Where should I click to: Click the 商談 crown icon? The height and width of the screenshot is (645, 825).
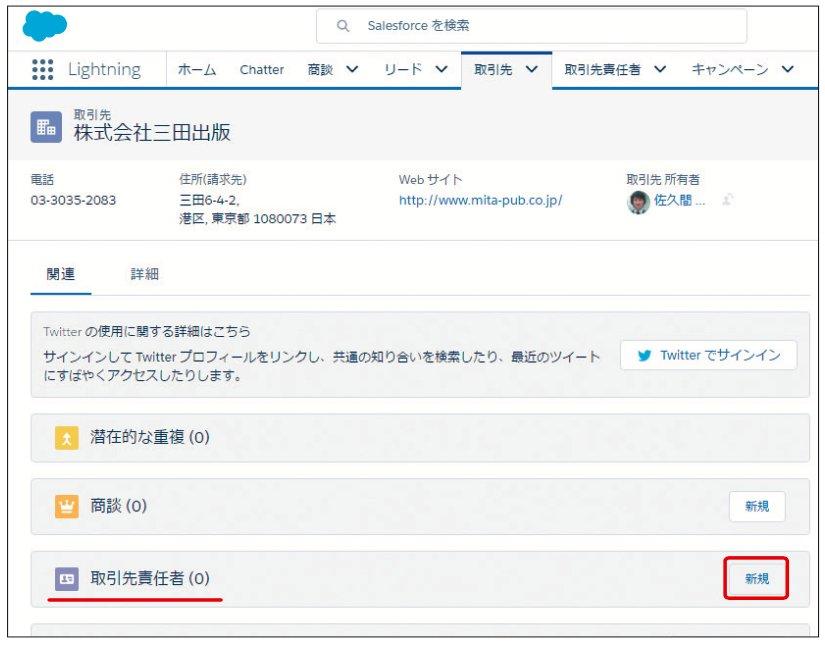[x=67, y=507]
